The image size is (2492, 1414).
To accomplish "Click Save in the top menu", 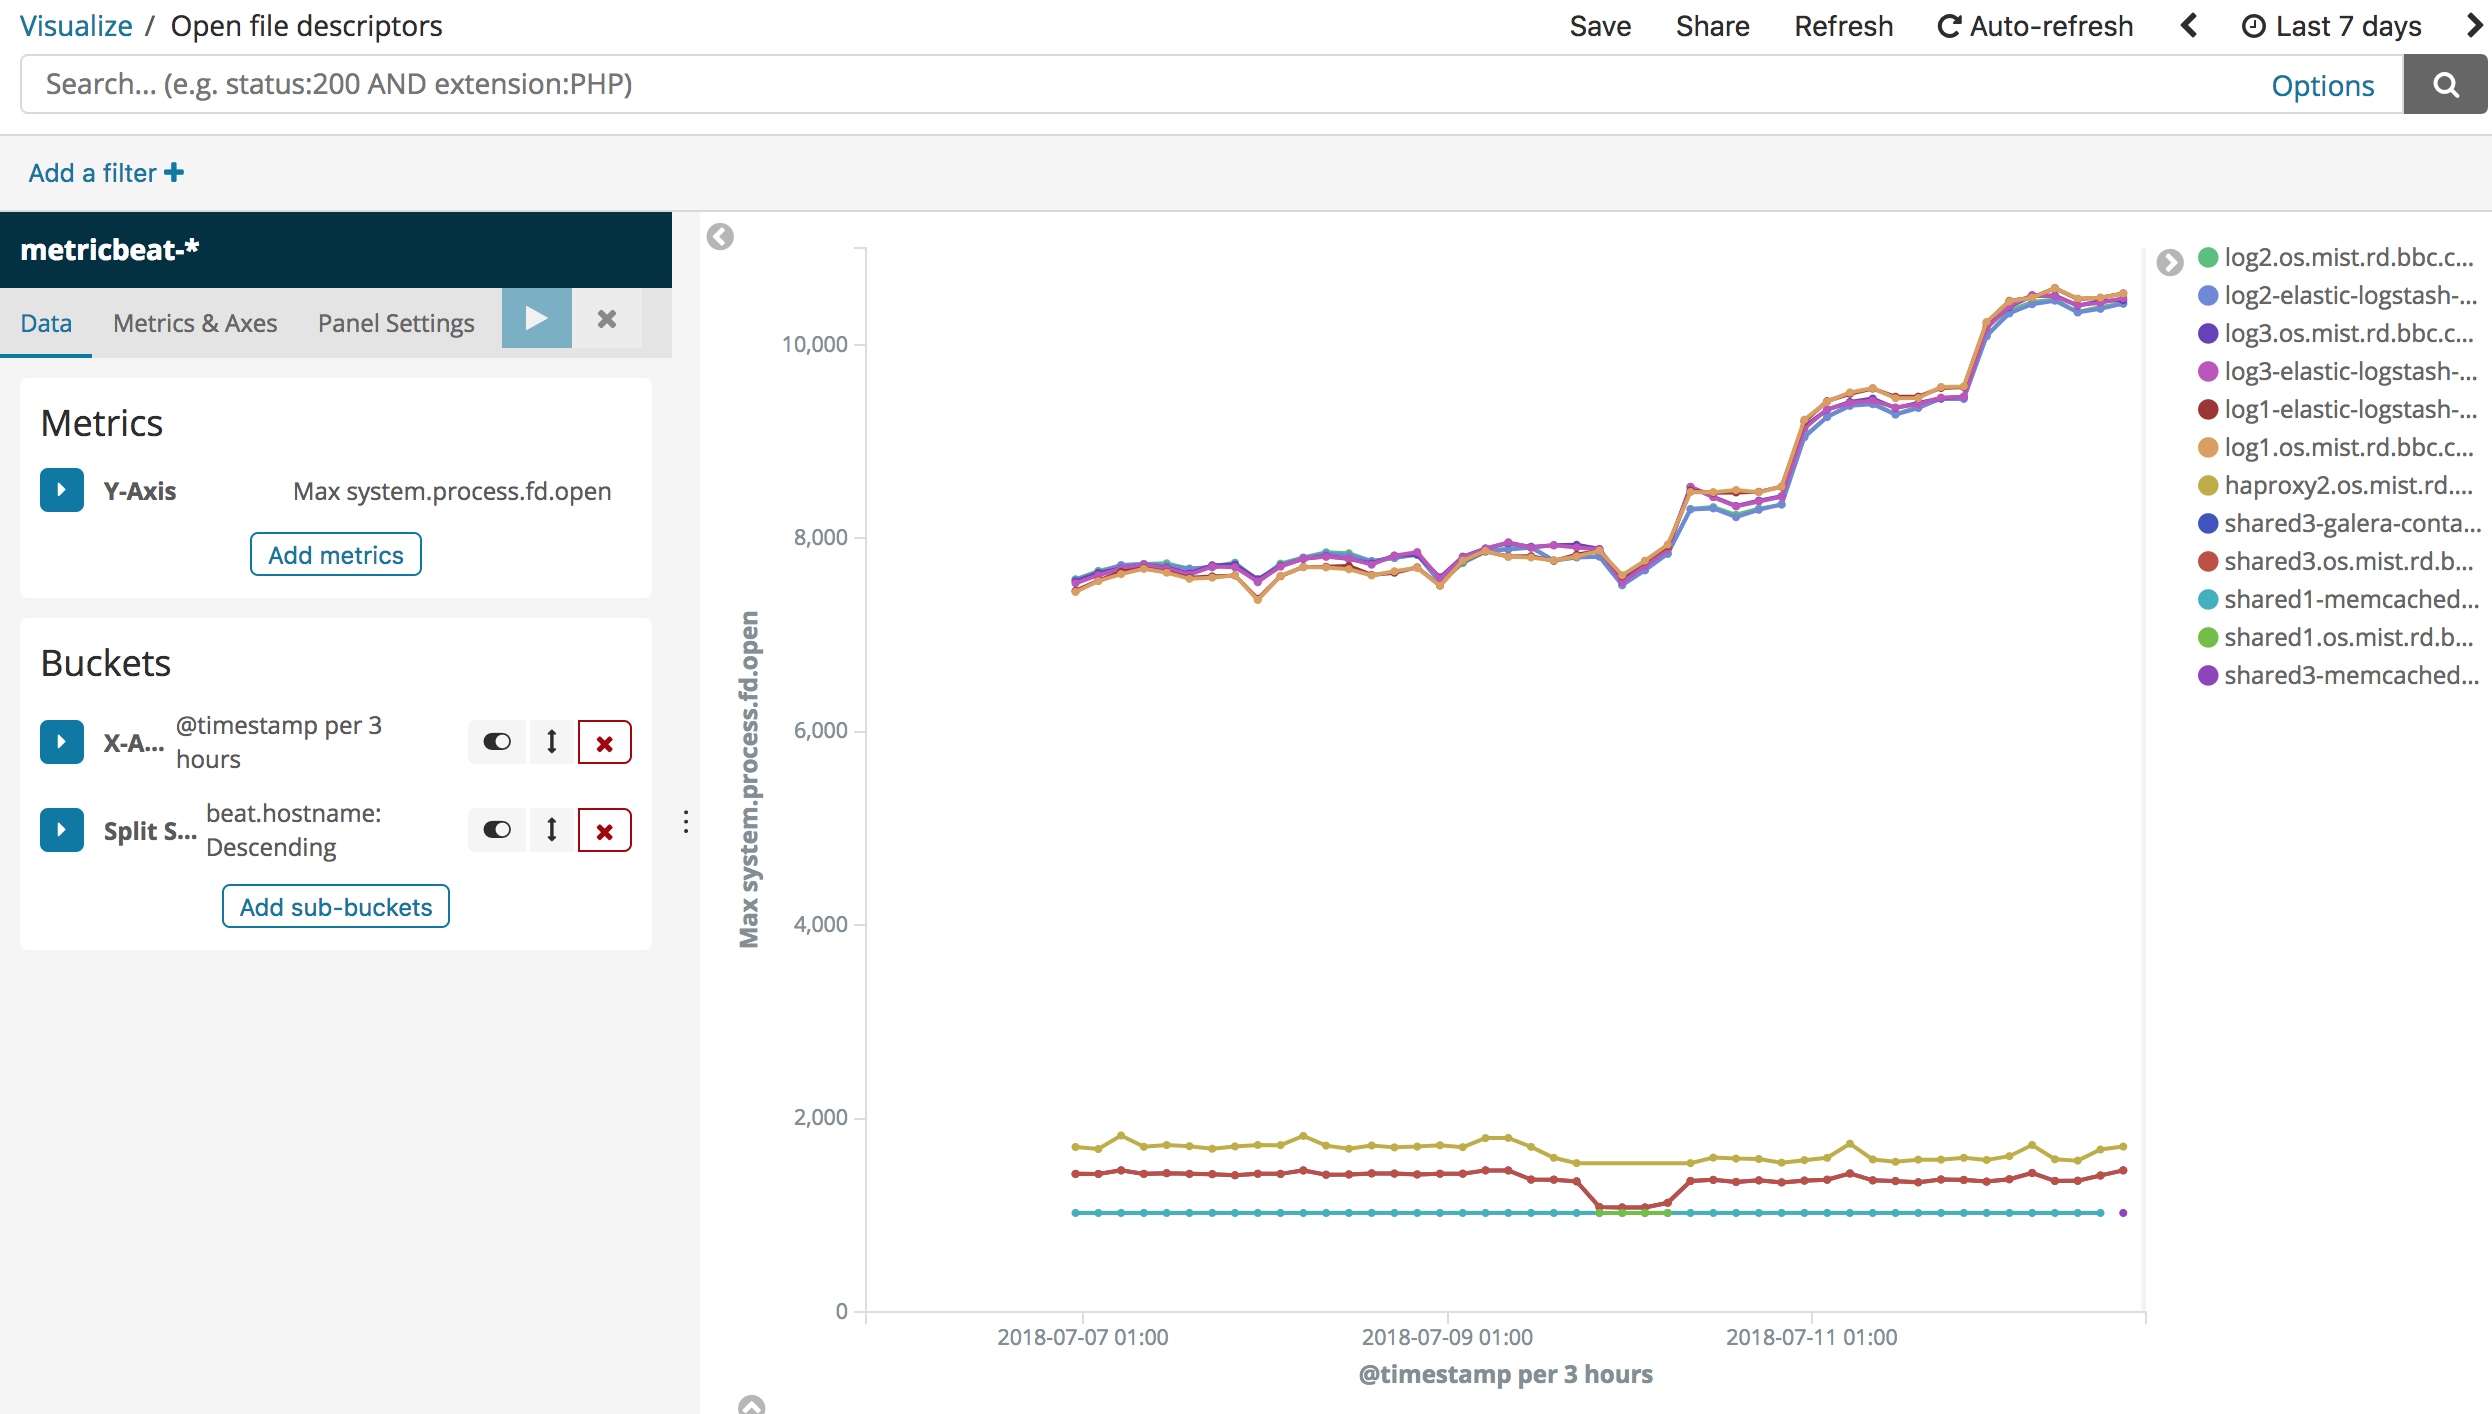I will point(1600,26).
